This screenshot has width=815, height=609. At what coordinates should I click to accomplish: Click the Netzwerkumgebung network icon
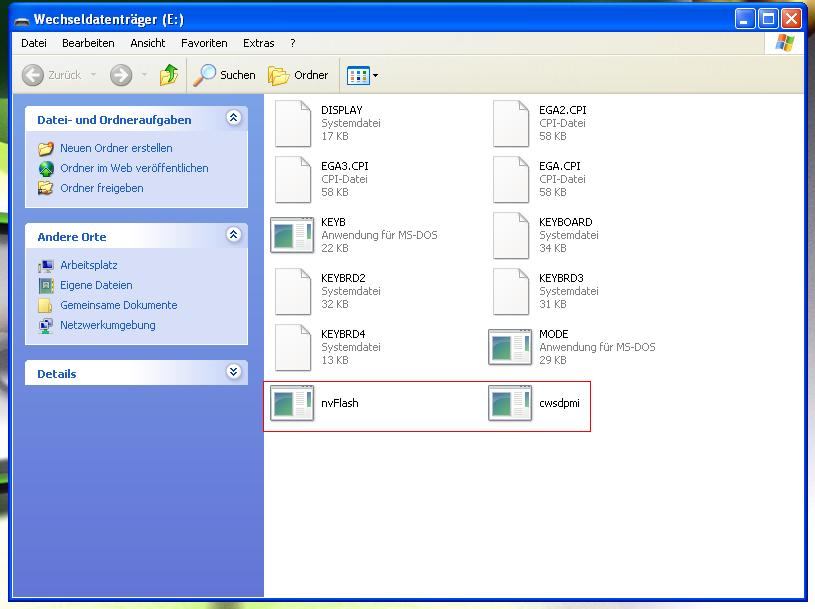[46, 326]
